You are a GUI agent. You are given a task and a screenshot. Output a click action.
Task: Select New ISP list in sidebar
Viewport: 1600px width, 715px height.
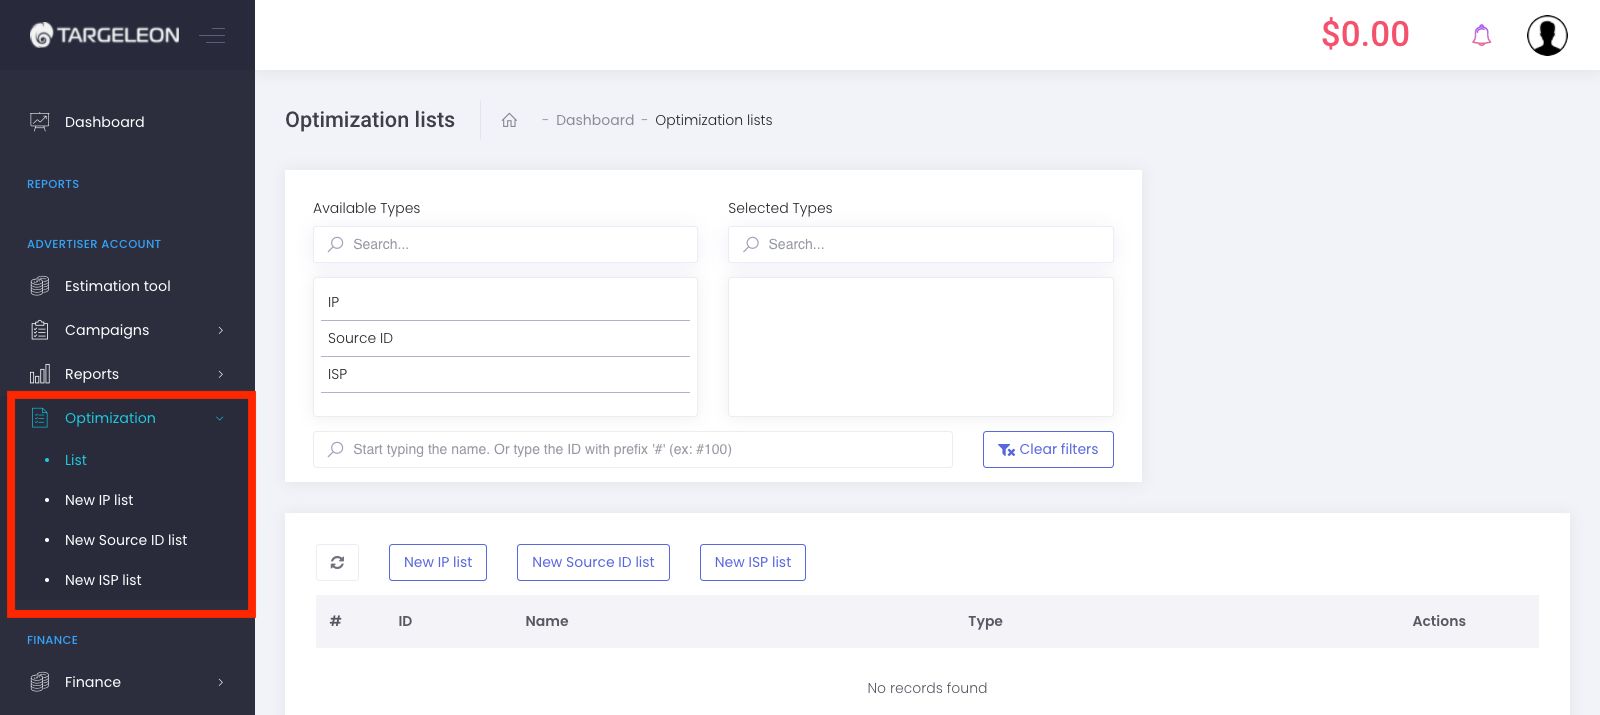click(103, 580)
